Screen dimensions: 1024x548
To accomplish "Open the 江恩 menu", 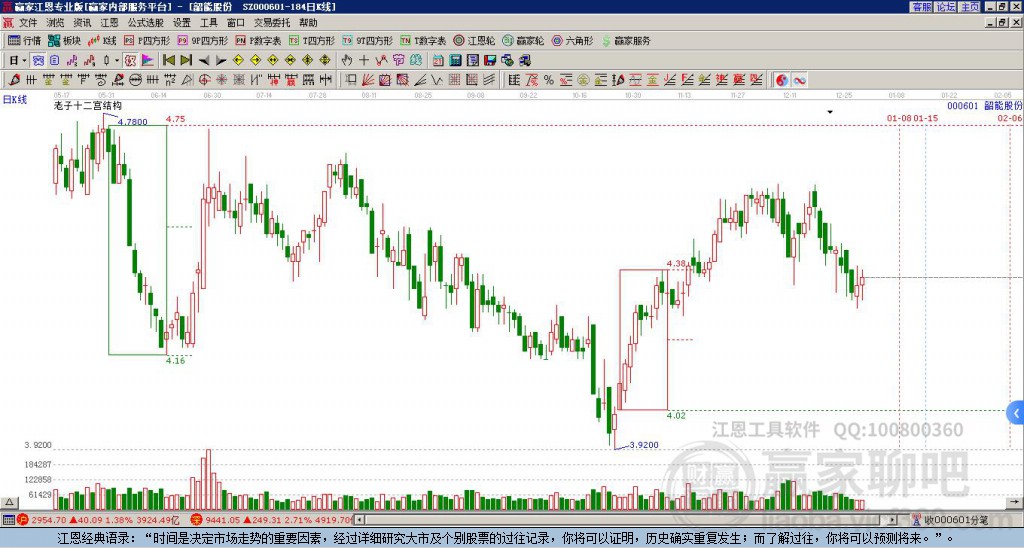I will point(109,23).
